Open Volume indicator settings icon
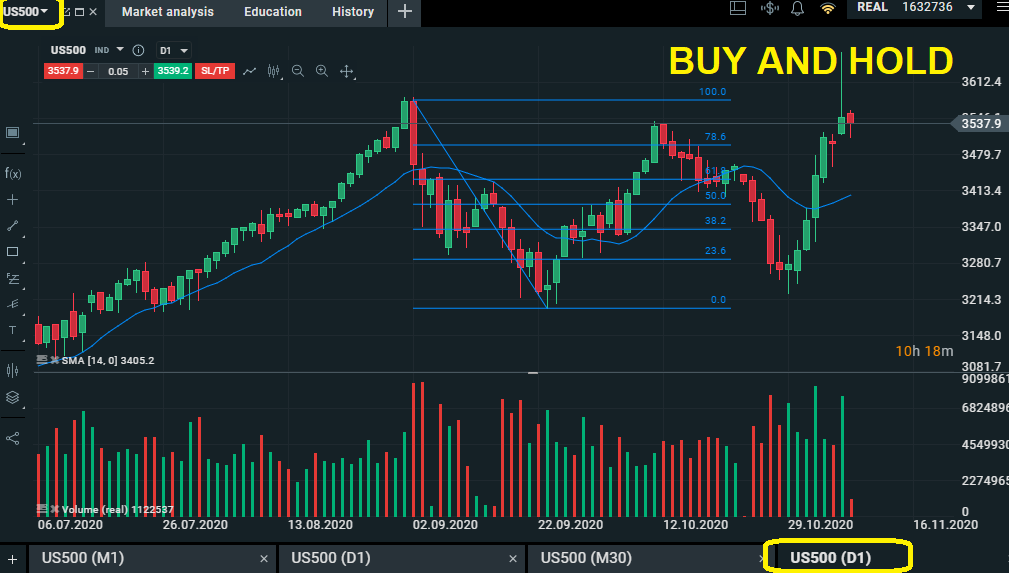Viewport: 1009px width, 573px height. coord(42,509)
